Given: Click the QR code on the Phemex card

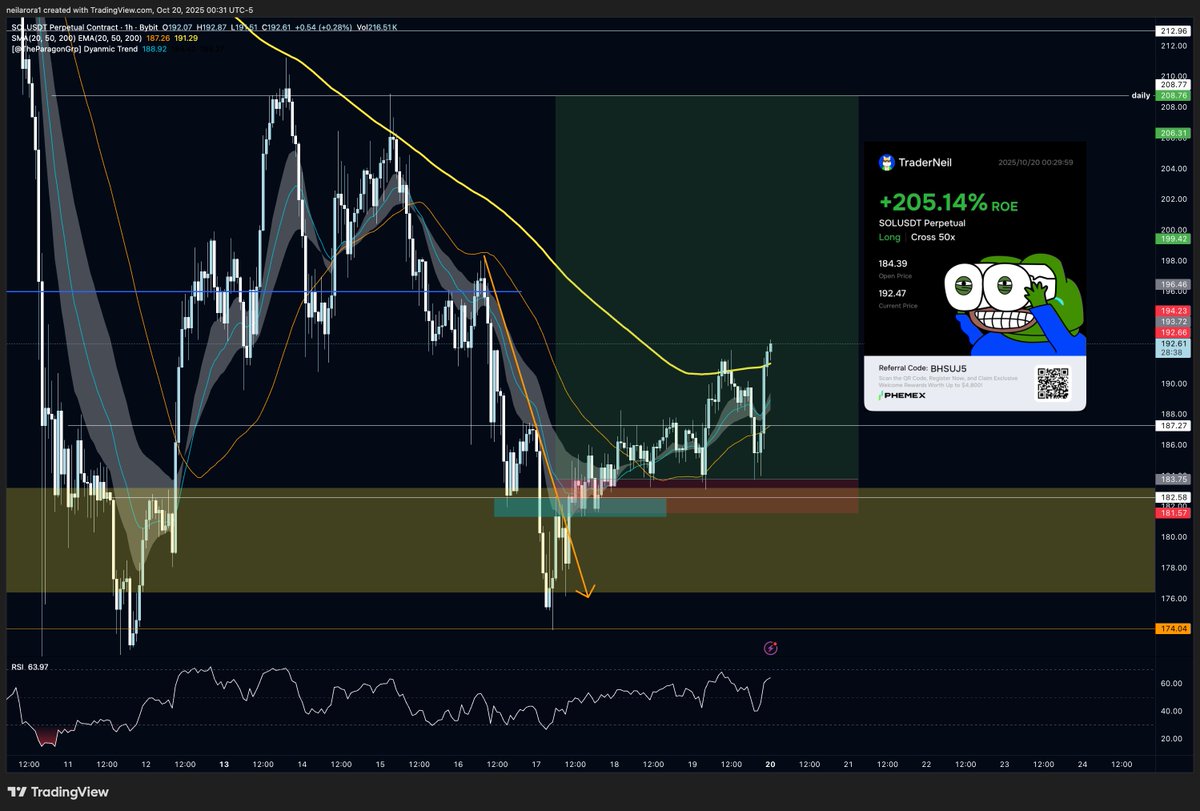Looking at the screenshot, I should 1052,383.
